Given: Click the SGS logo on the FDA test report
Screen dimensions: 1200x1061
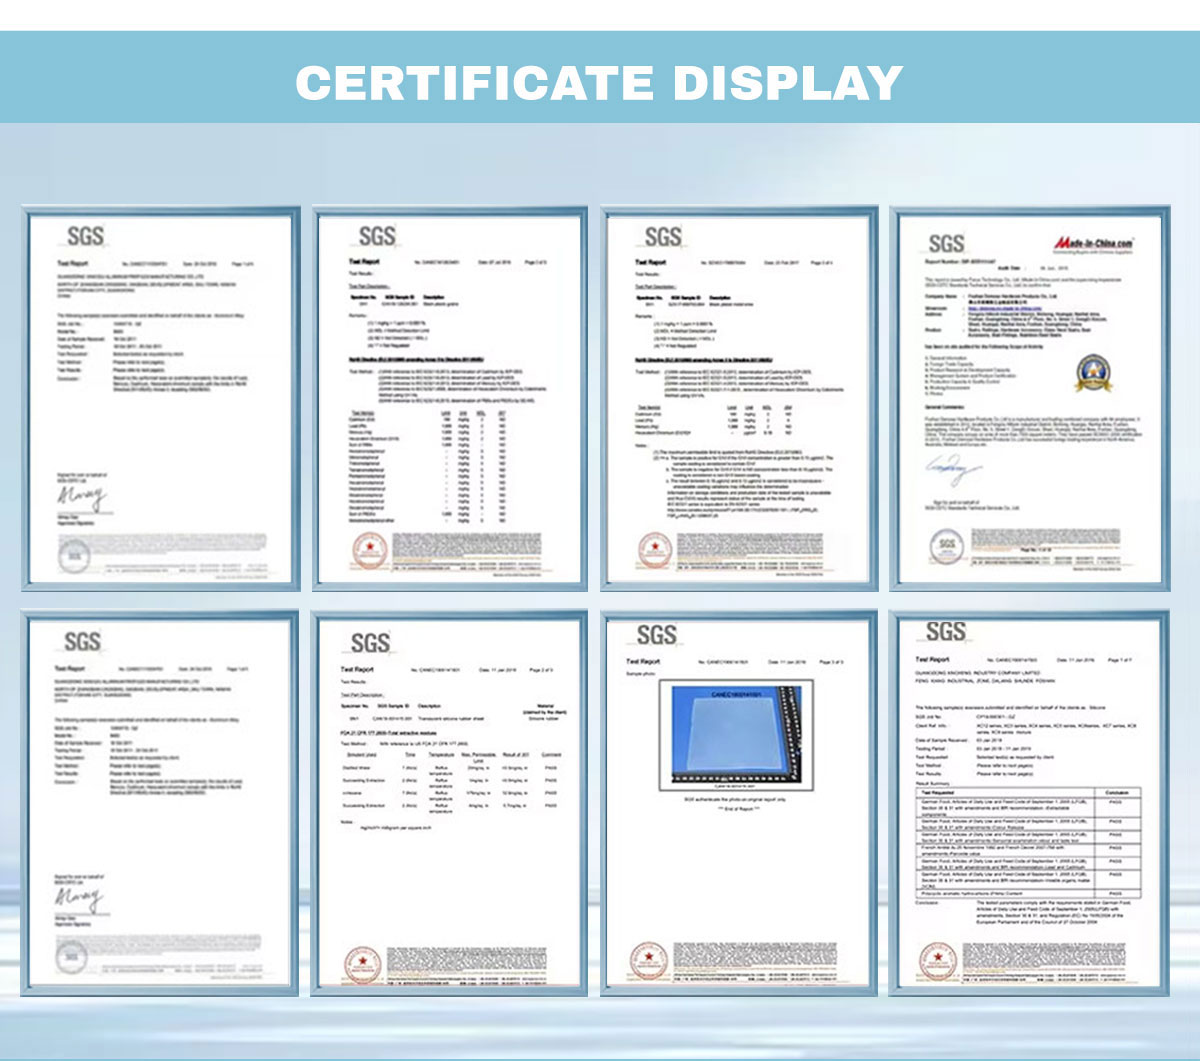Looking at the screenshot, I should pos(370,642).
